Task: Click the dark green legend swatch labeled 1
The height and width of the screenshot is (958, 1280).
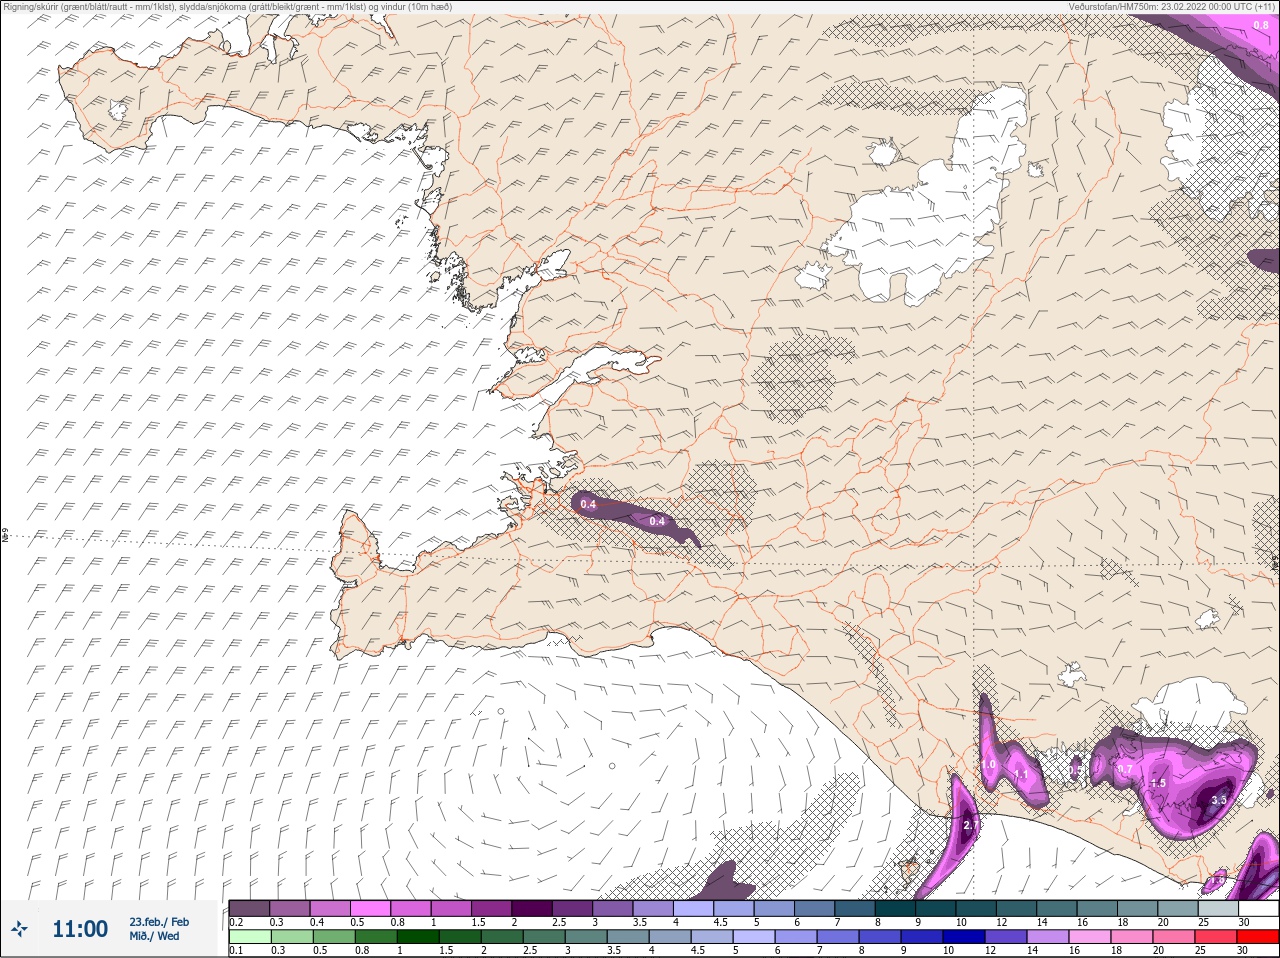Action: pyautogui.click(x=417, y=937)
